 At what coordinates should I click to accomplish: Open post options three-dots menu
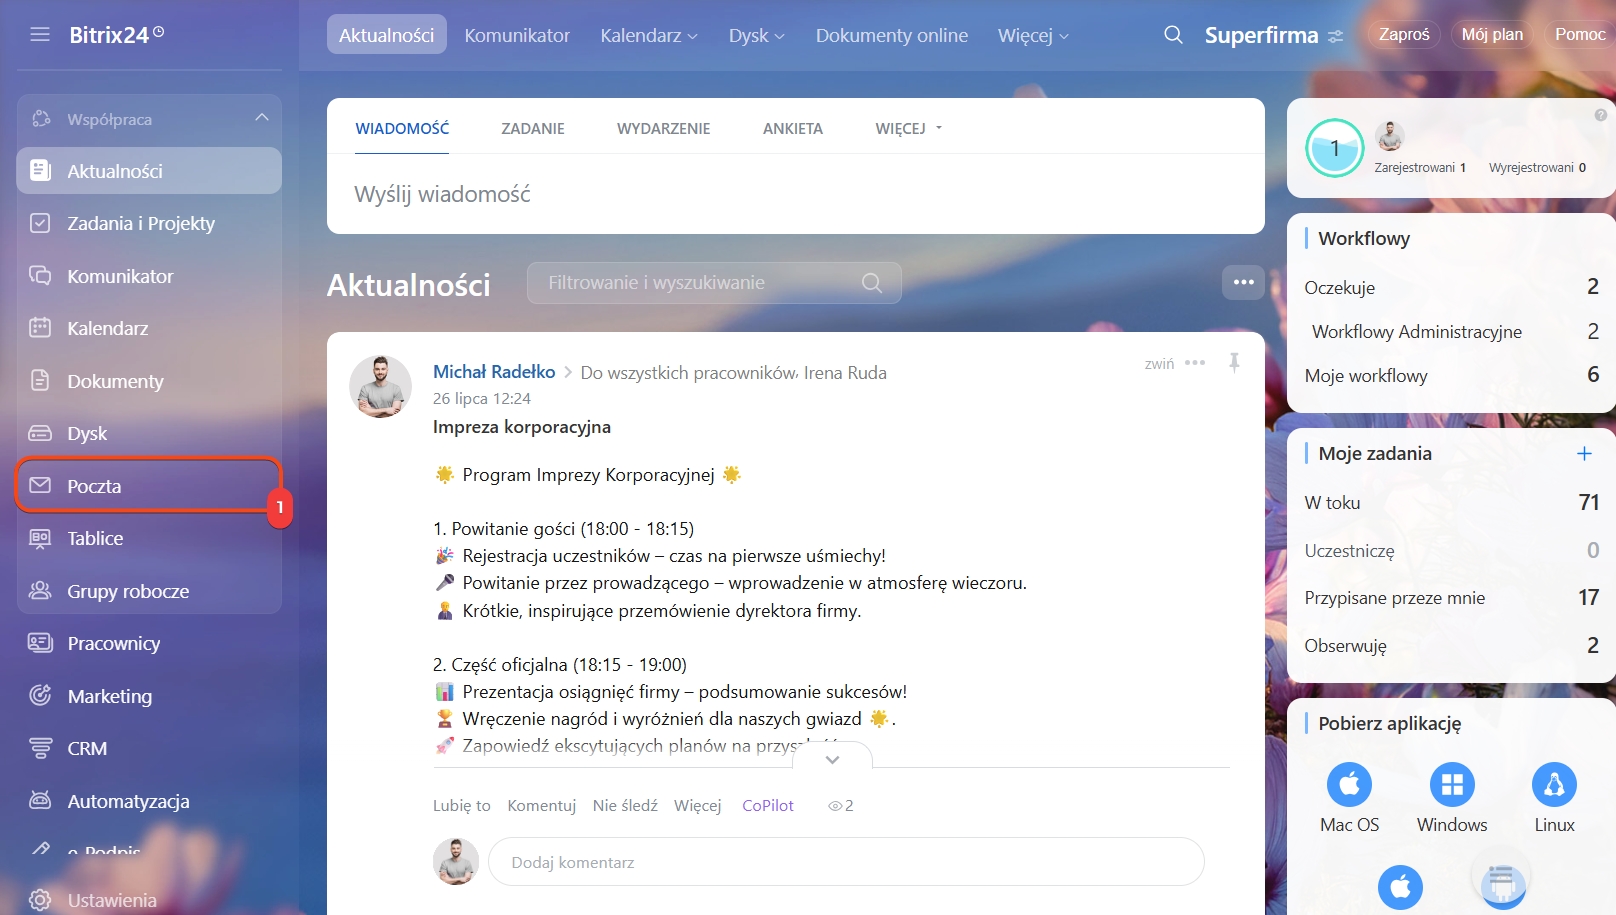click(1195, 363)
